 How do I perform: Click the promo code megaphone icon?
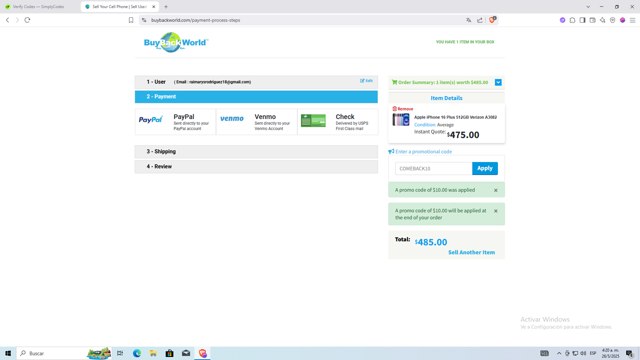point(391,151)
